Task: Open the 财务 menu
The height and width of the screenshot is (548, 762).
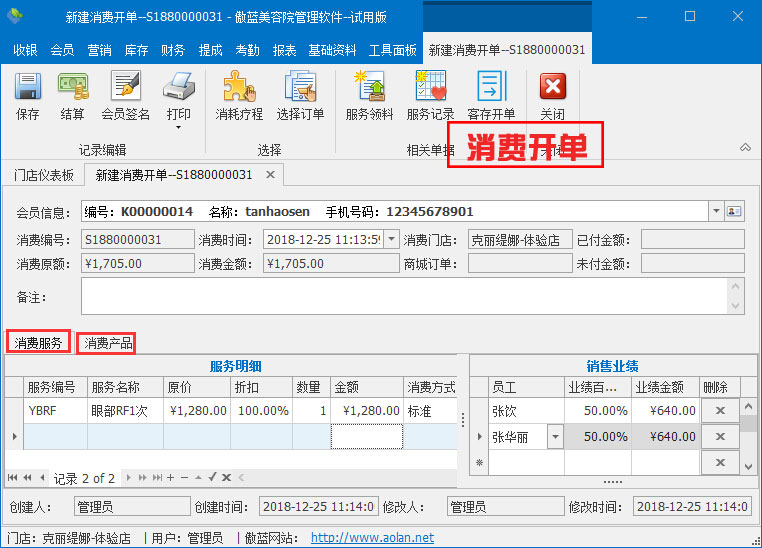Action: 173,50
